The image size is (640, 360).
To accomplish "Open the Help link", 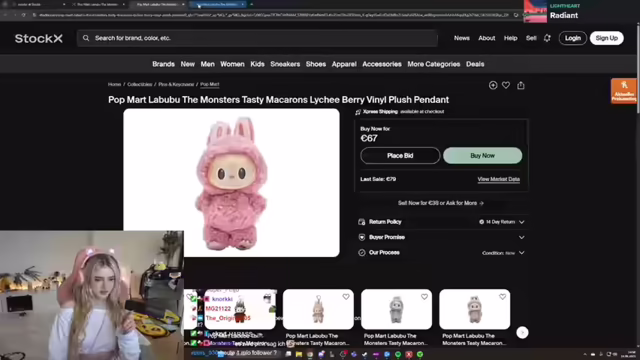I will [x=510, y=38].
